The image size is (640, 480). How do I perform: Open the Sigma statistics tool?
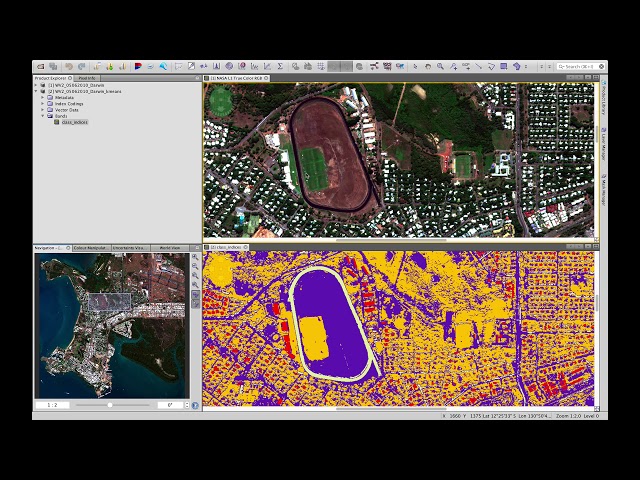click(280, 66)
